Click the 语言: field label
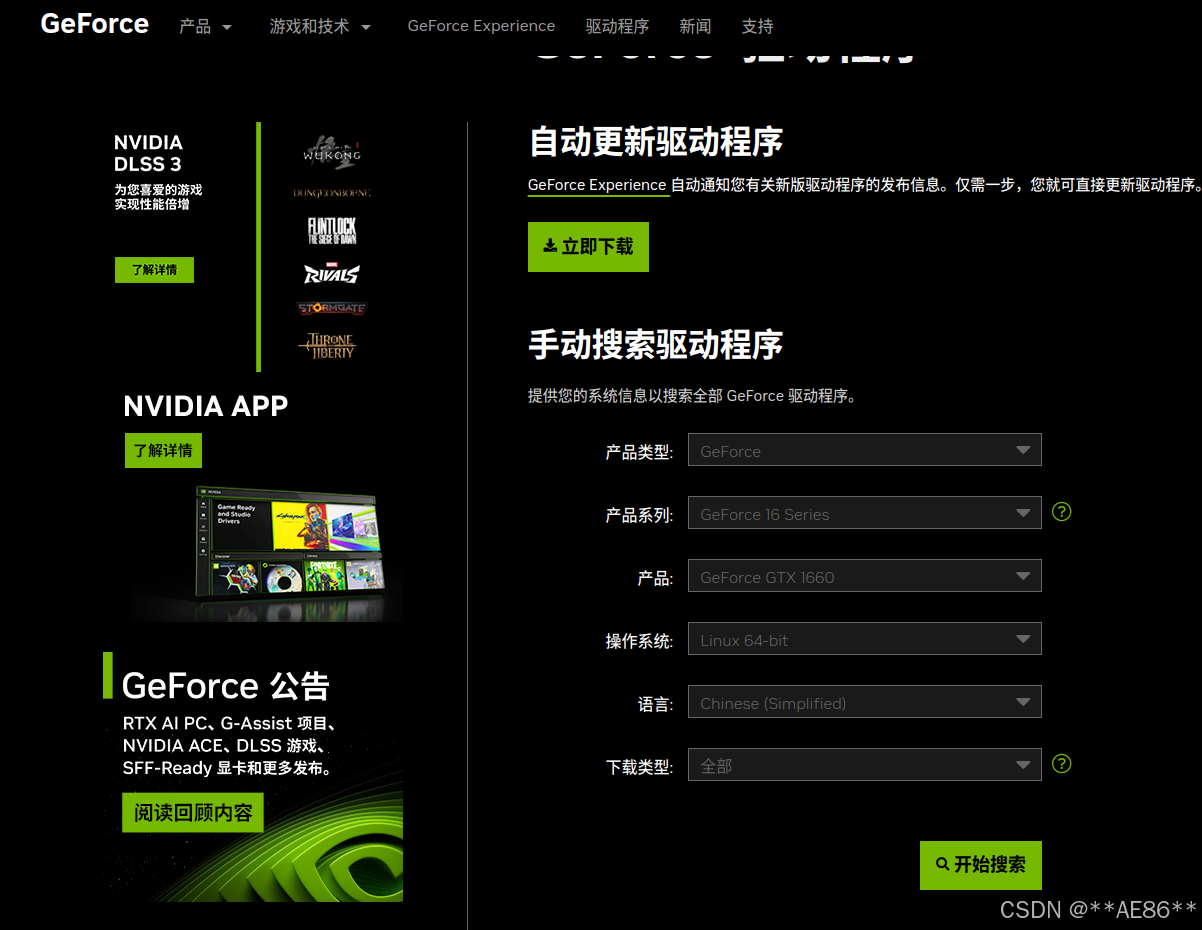The height and width of the screenshot is (930, 1202). click(x=656, y=704)
